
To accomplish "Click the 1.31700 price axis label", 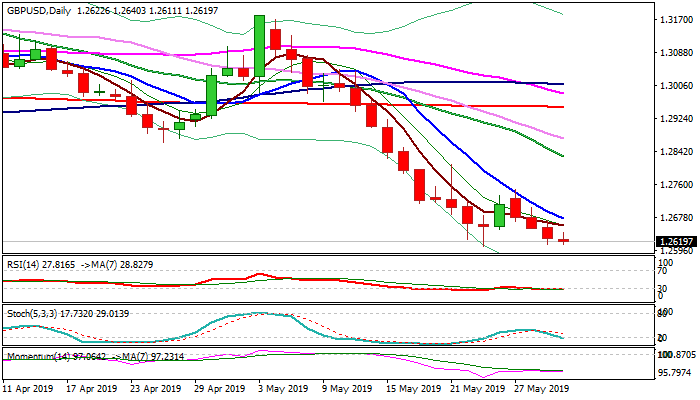I will coord(677,20).
